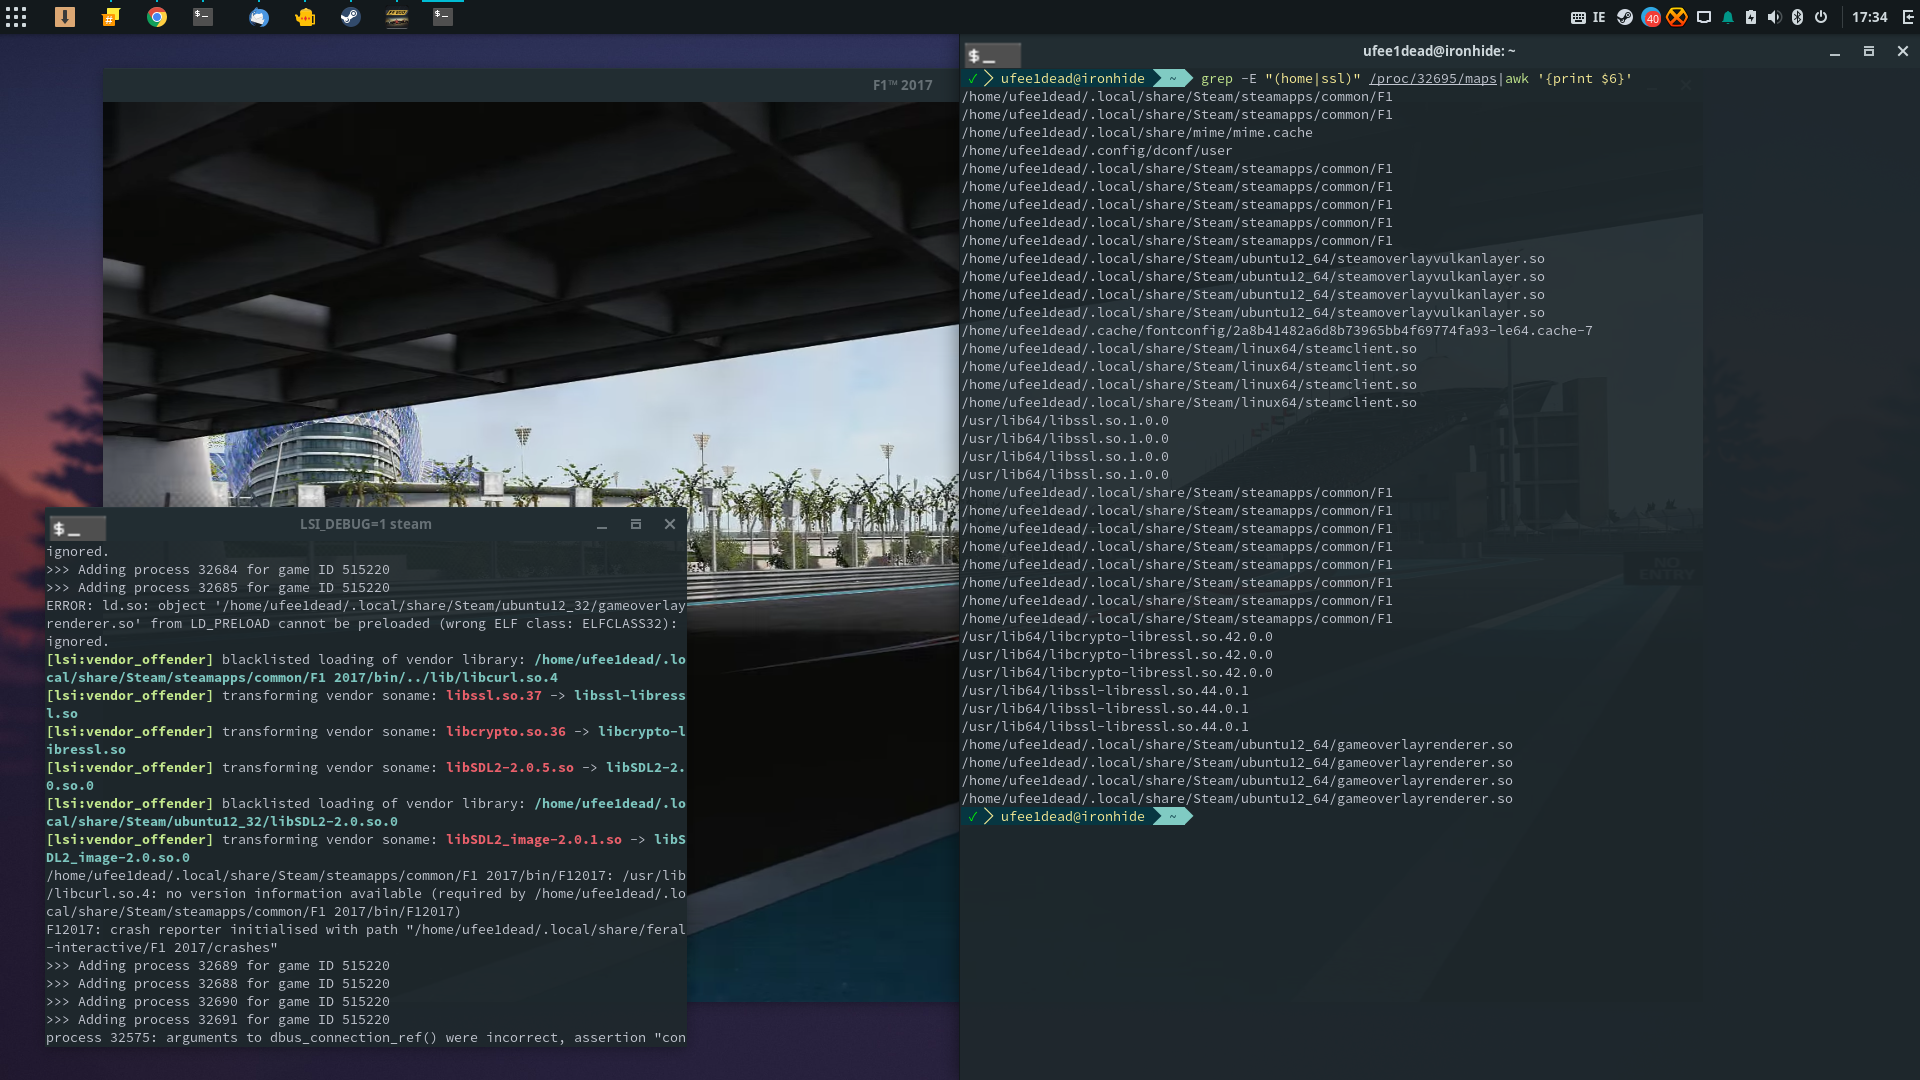Click the Steam system tray icon
The height and width of the screenshot is (1080, 1920).
click(x=1625, y=17)
